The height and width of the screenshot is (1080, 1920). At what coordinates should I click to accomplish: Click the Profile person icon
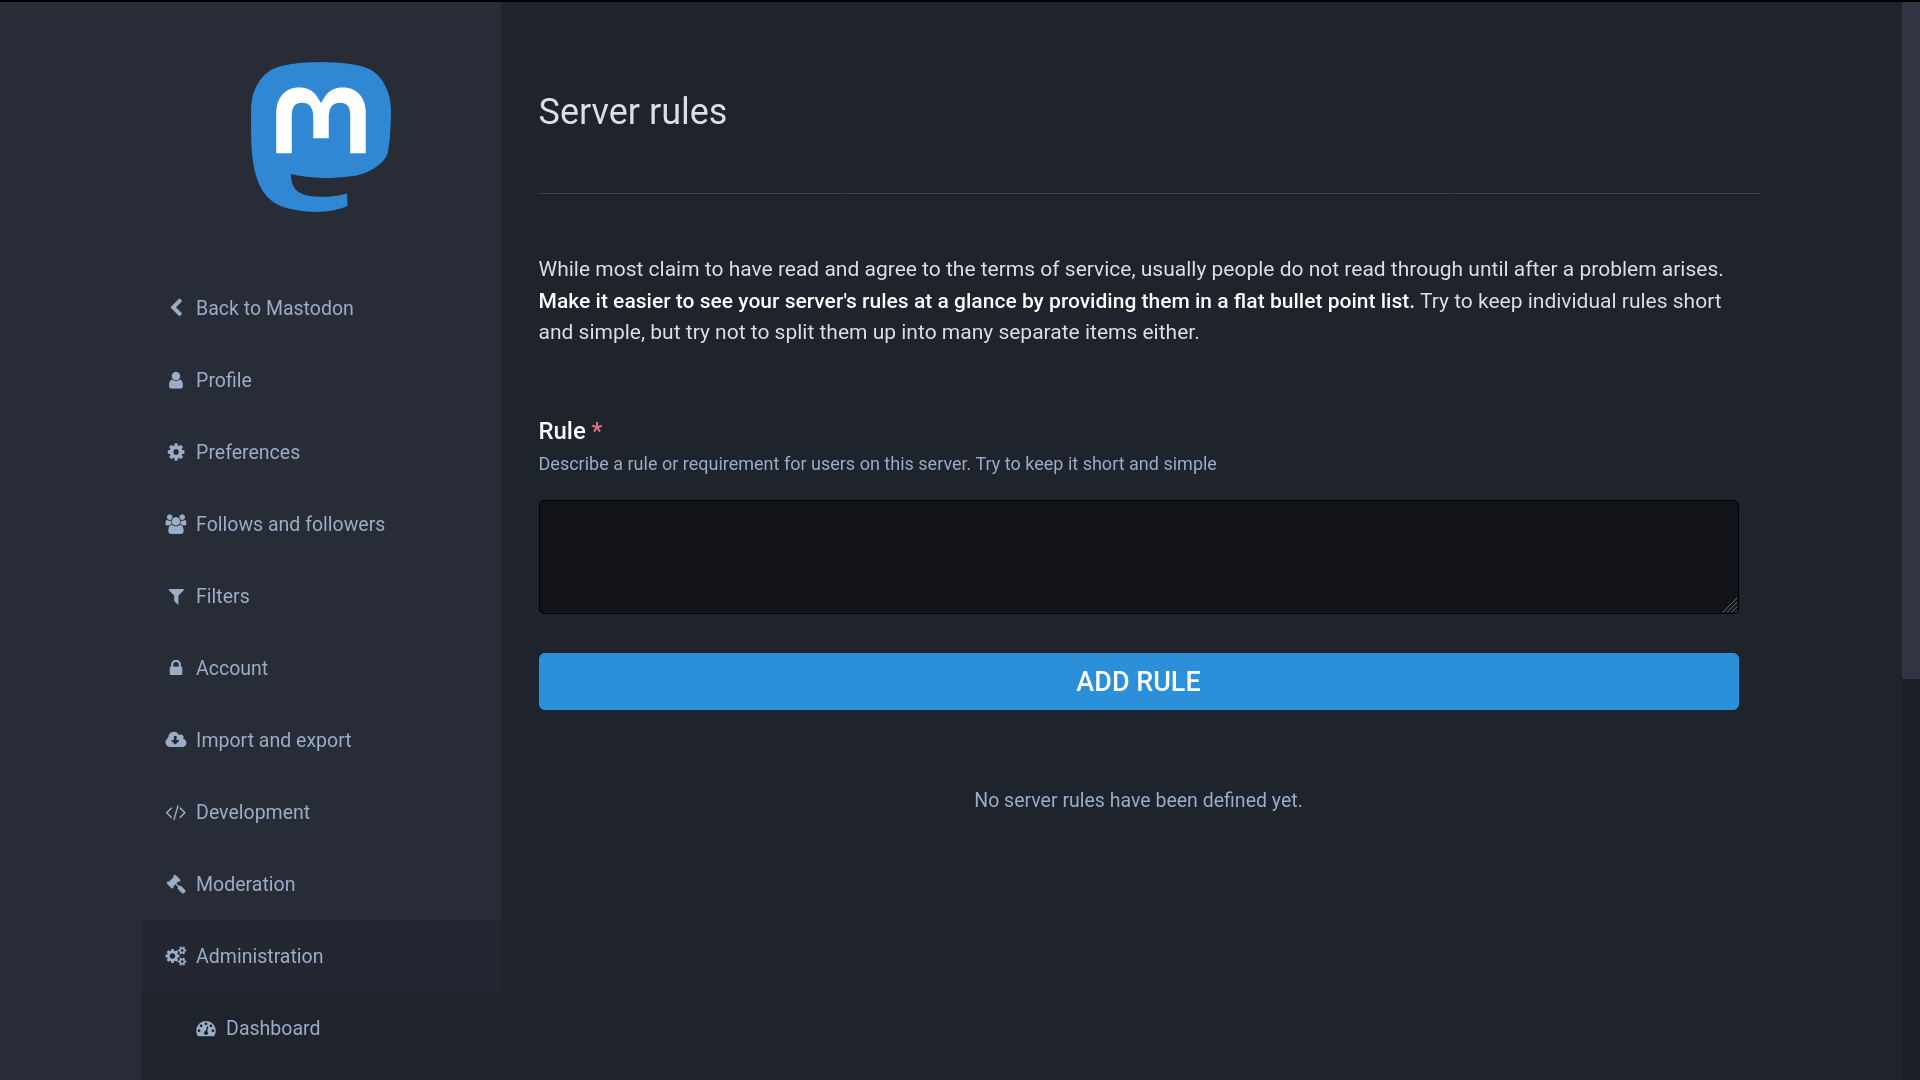pos(176,380)
